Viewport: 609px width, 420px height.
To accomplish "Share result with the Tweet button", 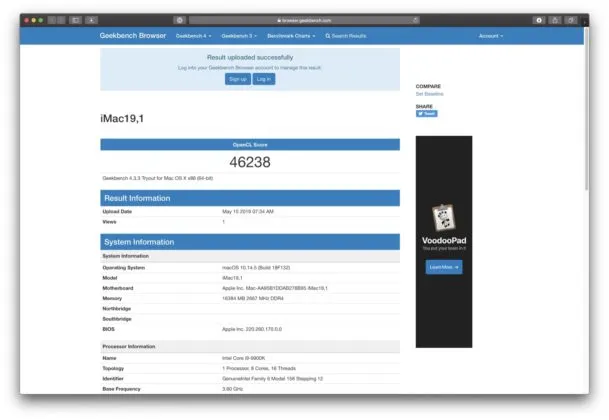I will (426, 113).
